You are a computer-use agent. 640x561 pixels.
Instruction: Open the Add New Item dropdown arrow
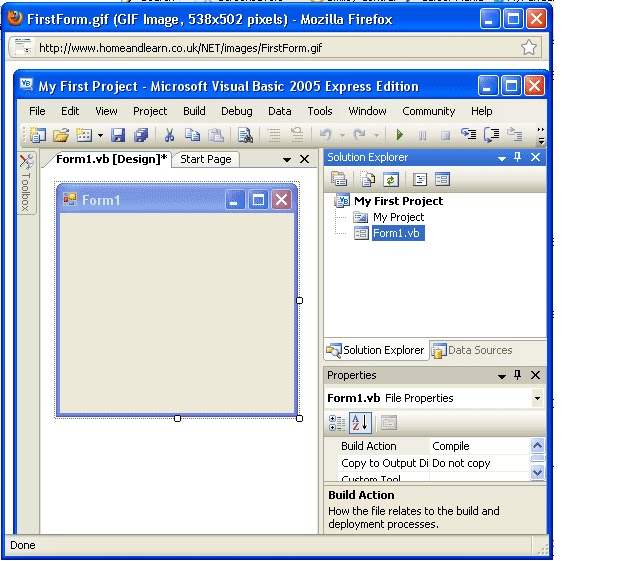click(x=100, y=135)
